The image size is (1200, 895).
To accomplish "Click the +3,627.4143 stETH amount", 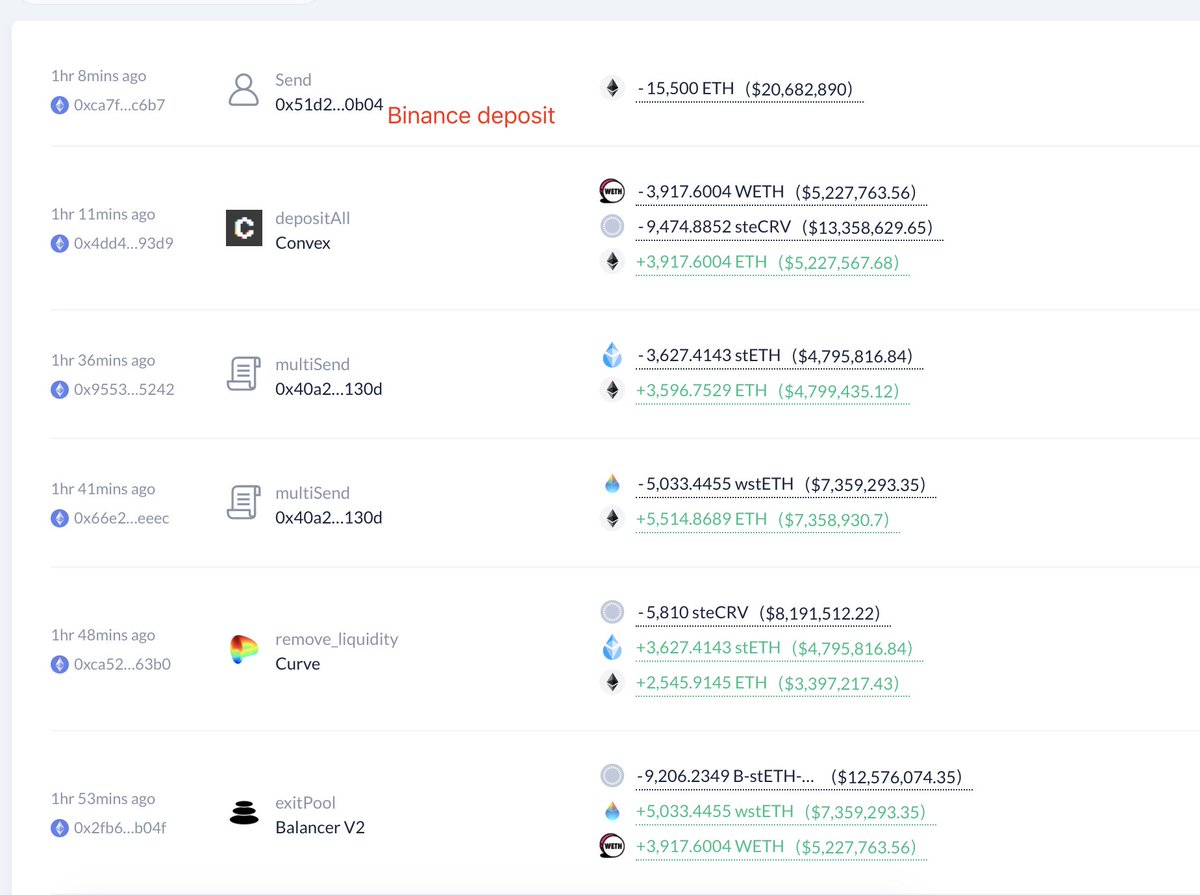I will click(708, 648).
